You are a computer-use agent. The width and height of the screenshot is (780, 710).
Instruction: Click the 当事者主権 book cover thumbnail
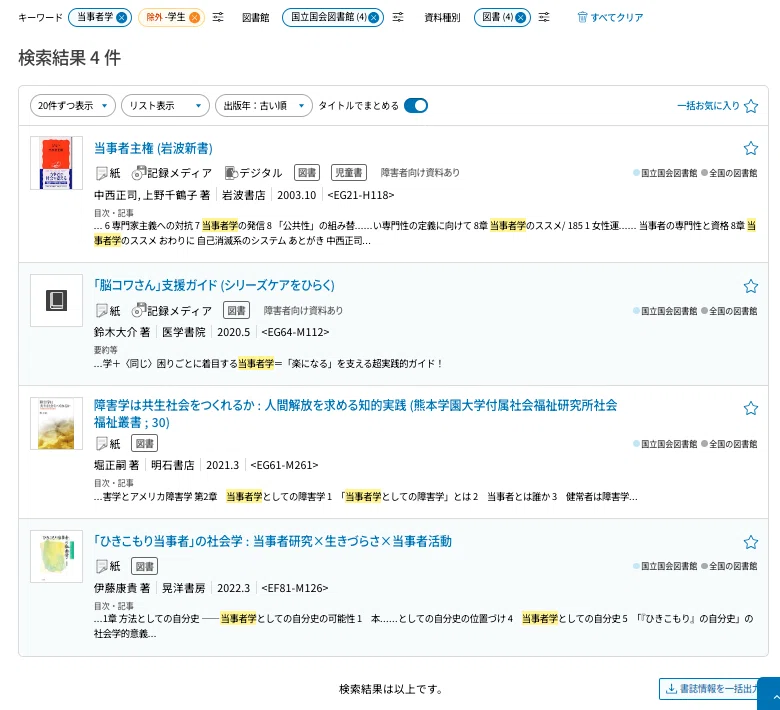[56, 163]
